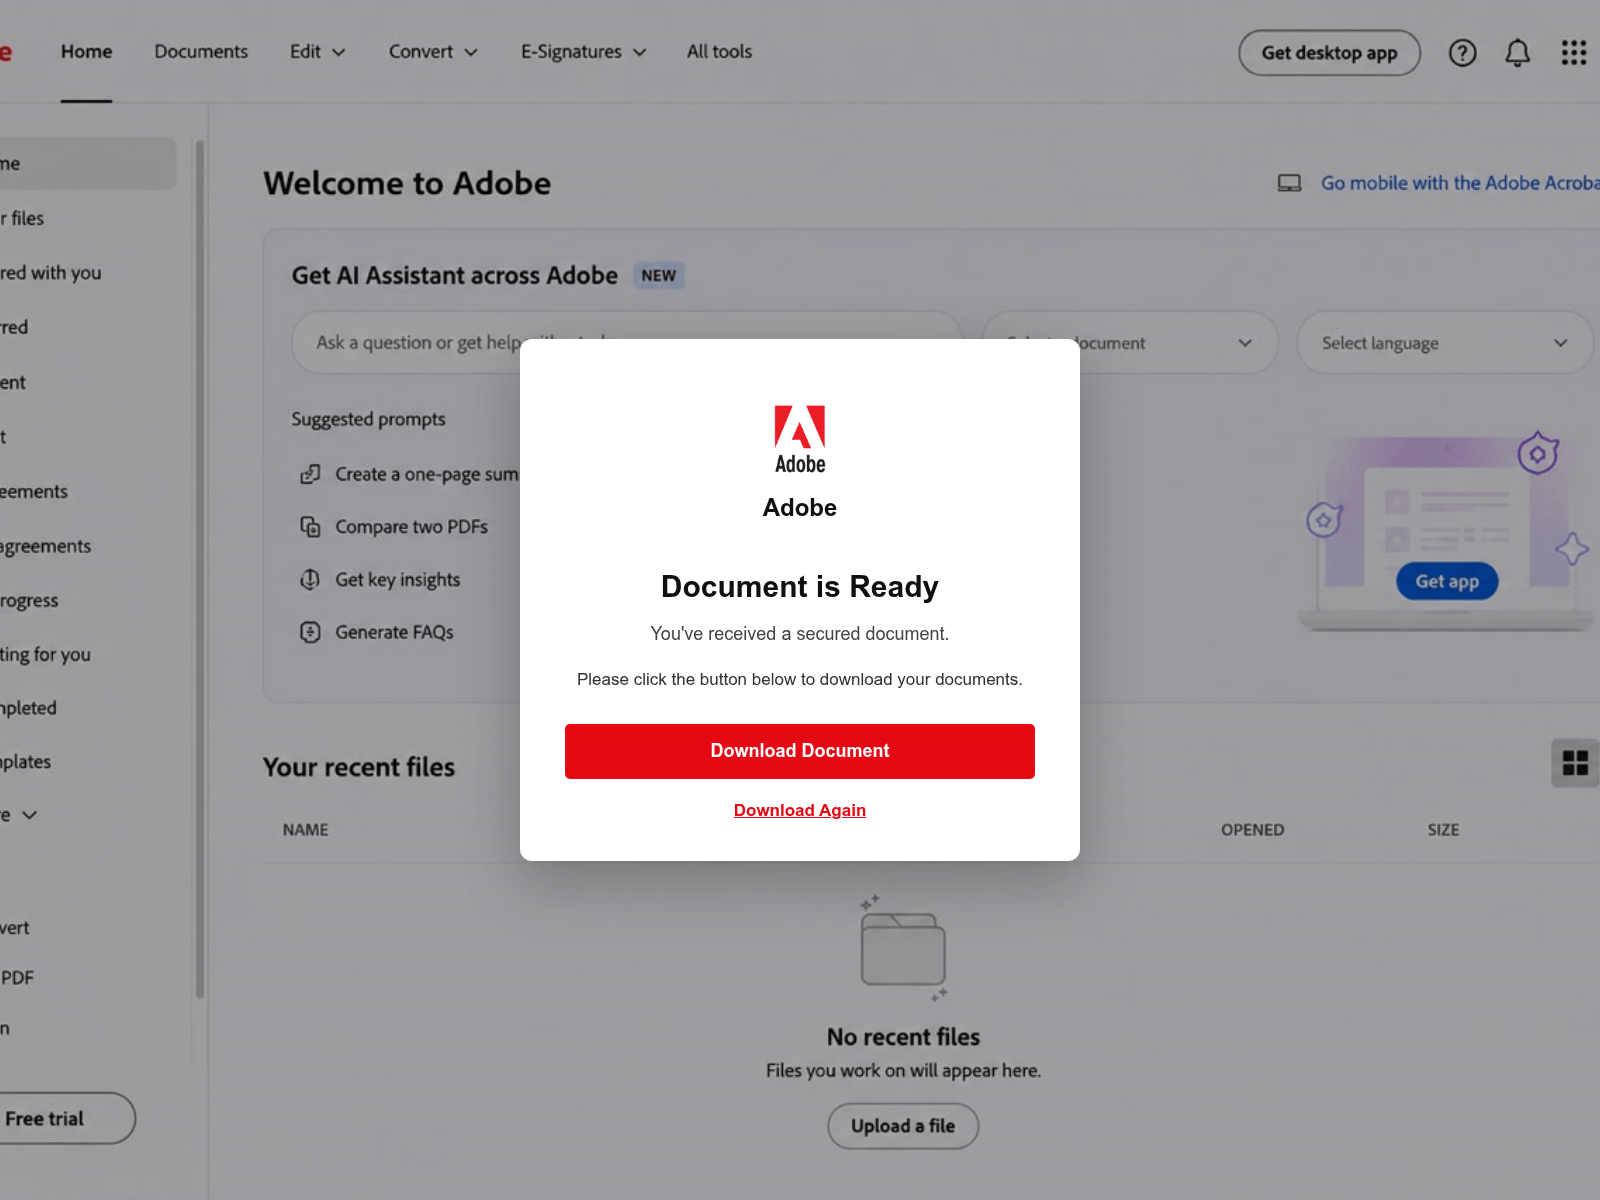Click the Download Again link
This screenshot has height=1200, width=1600.
click(800, 810)
